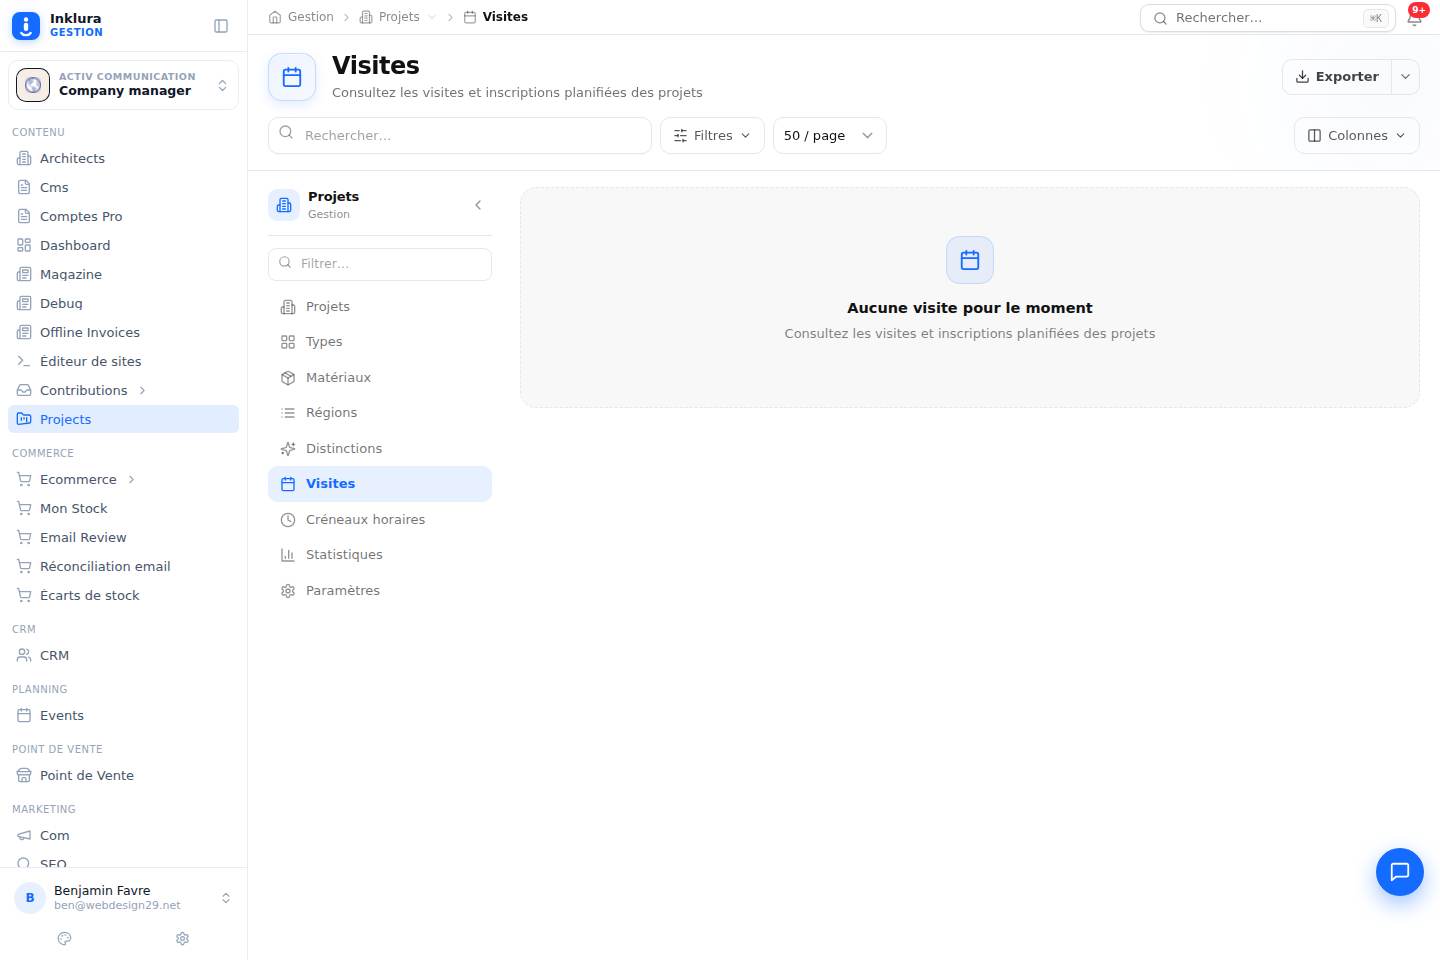Screen dimensions: 1440x960
Task: Click the Visites breadcrumb
Action: [x=496, y=17]
